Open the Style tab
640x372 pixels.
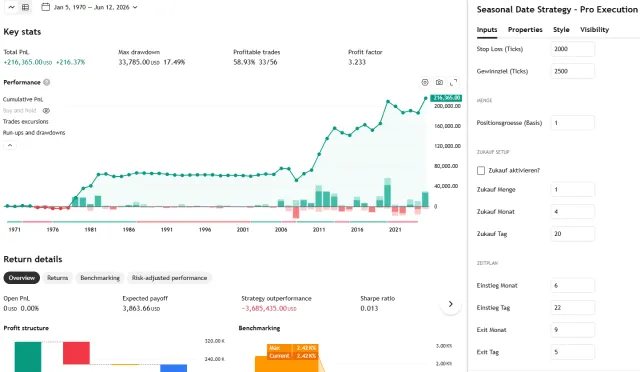tap(561, 29)
